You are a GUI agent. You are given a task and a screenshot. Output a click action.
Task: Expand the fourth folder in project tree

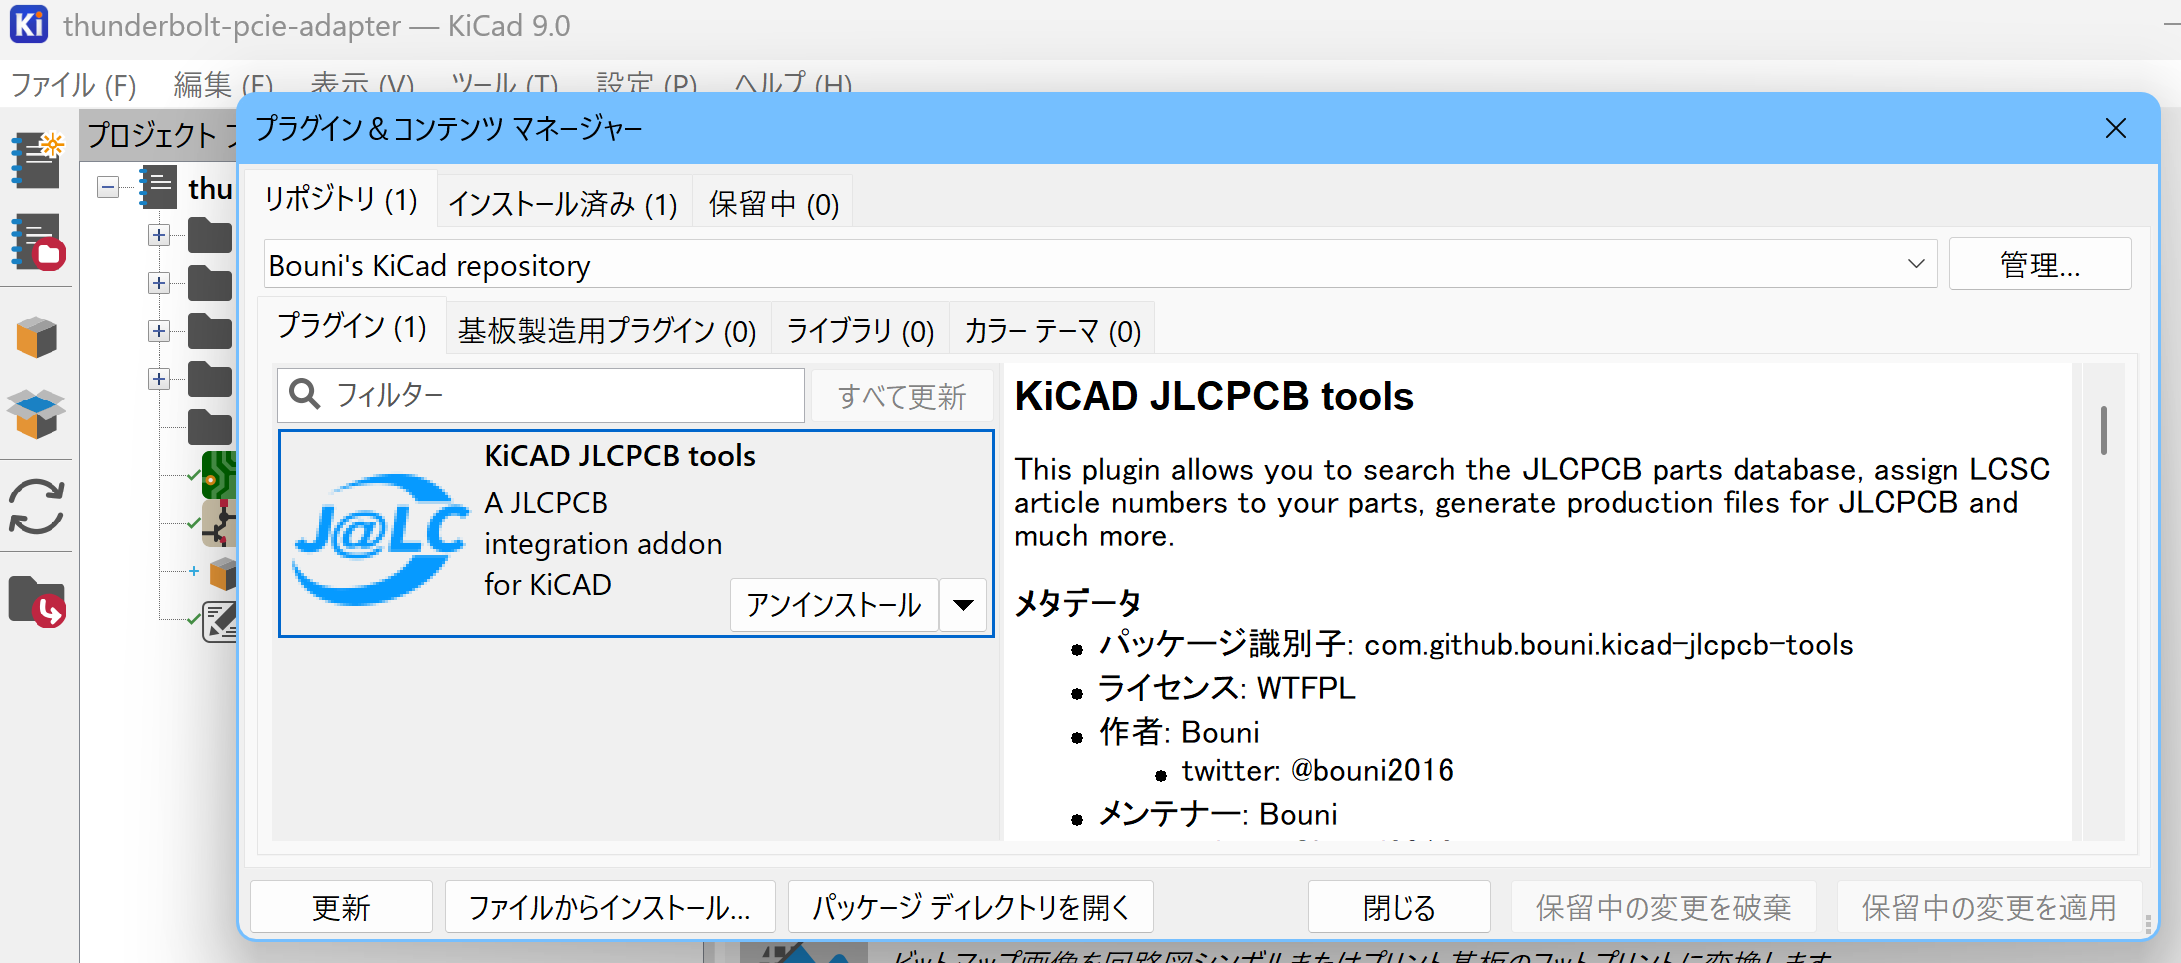[x=158, y=379]
